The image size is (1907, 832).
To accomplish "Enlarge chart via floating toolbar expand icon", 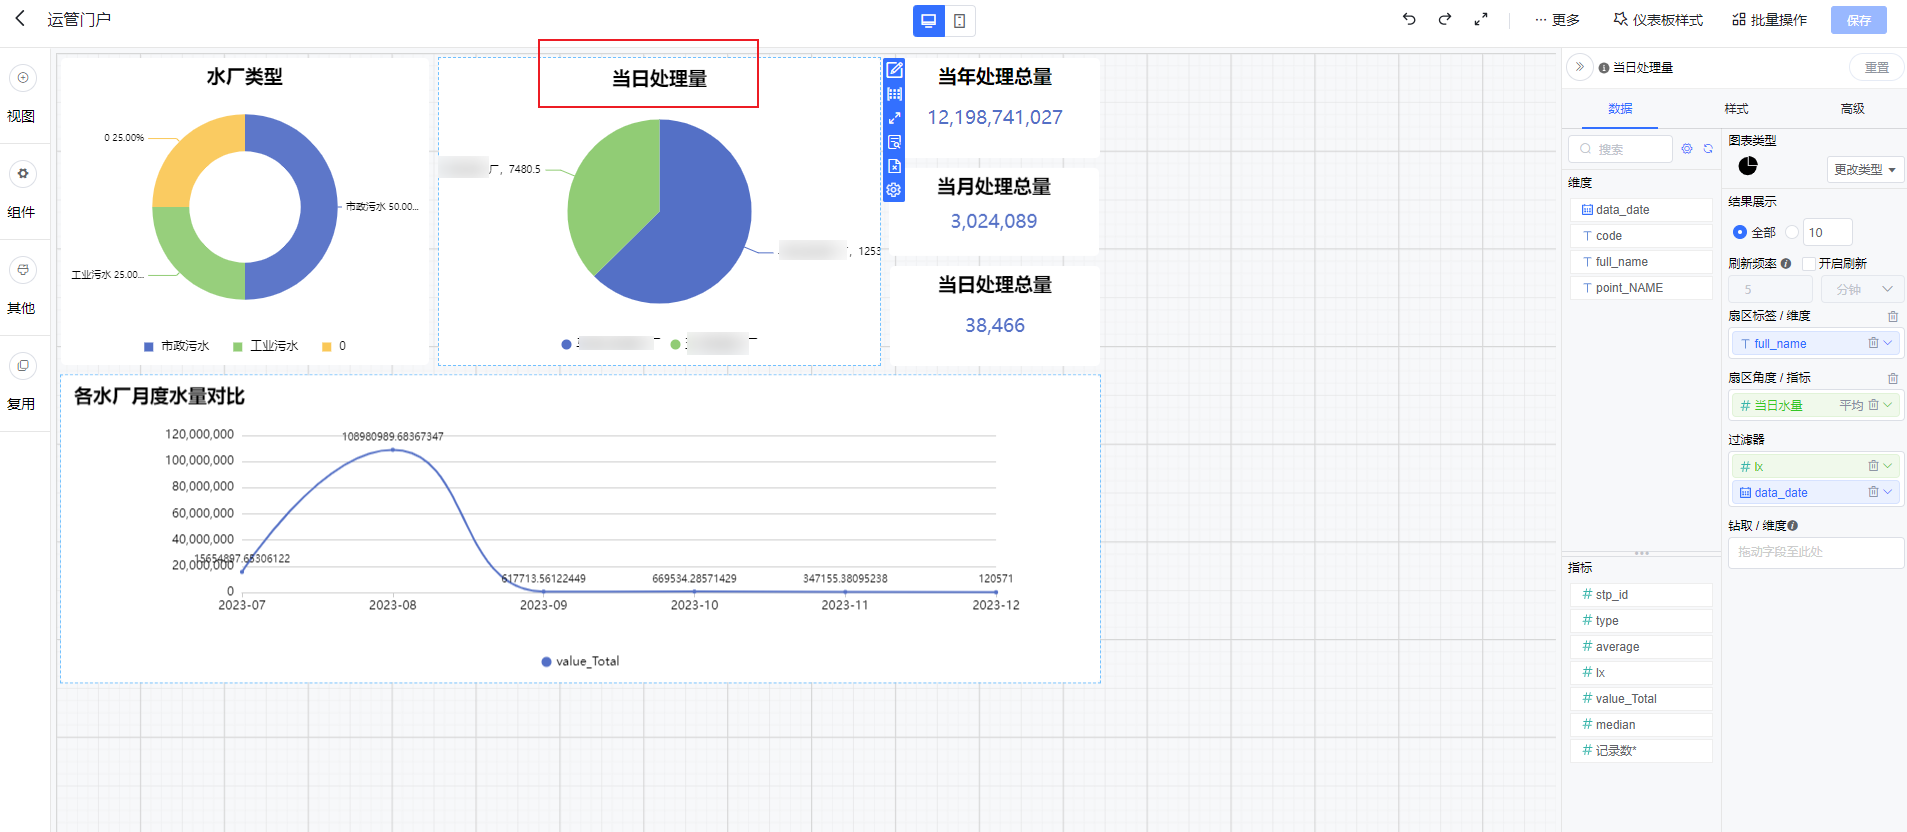I will (894, 118).
